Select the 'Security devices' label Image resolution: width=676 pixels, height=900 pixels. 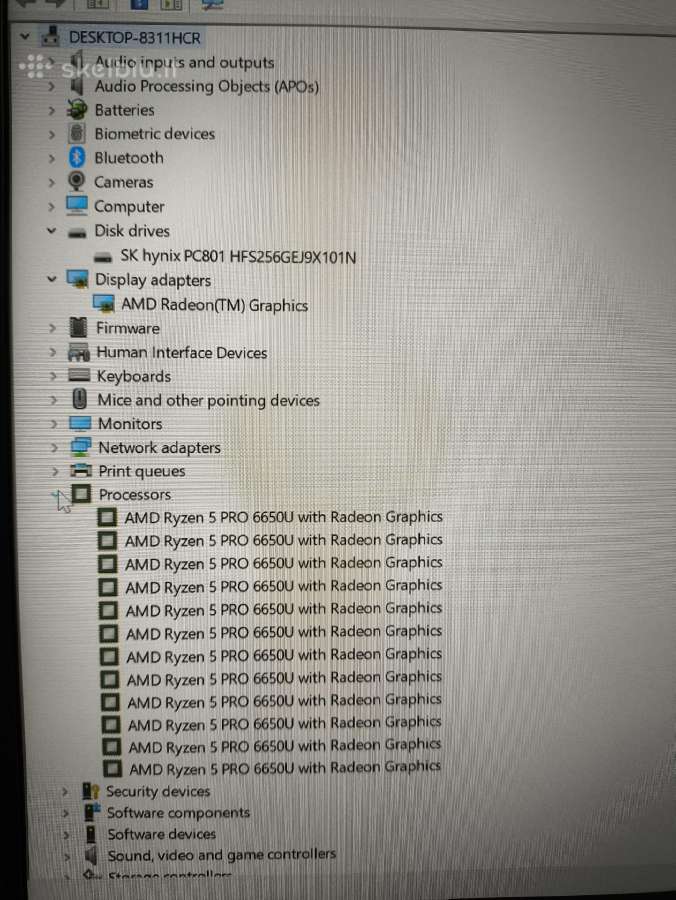[x=158, y=791]
